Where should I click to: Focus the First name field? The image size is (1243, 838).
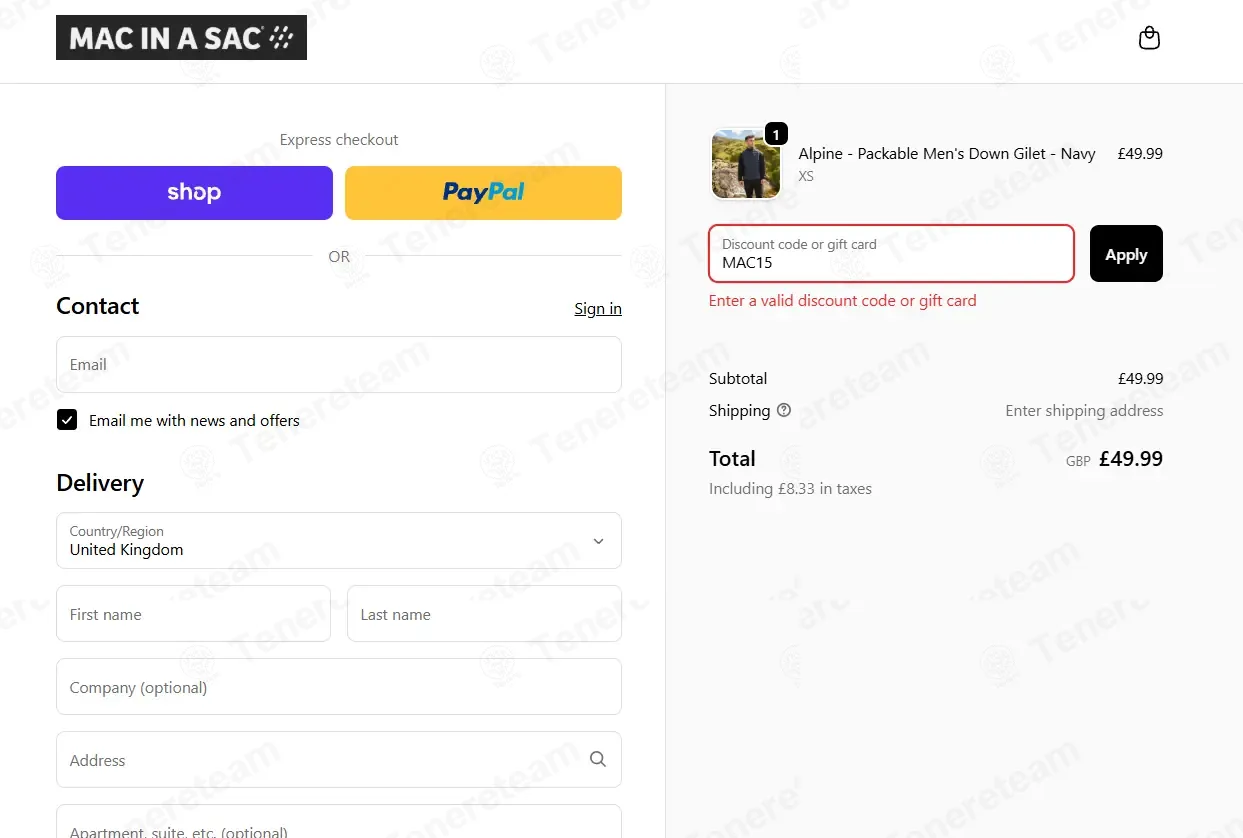tap(193, 614)
